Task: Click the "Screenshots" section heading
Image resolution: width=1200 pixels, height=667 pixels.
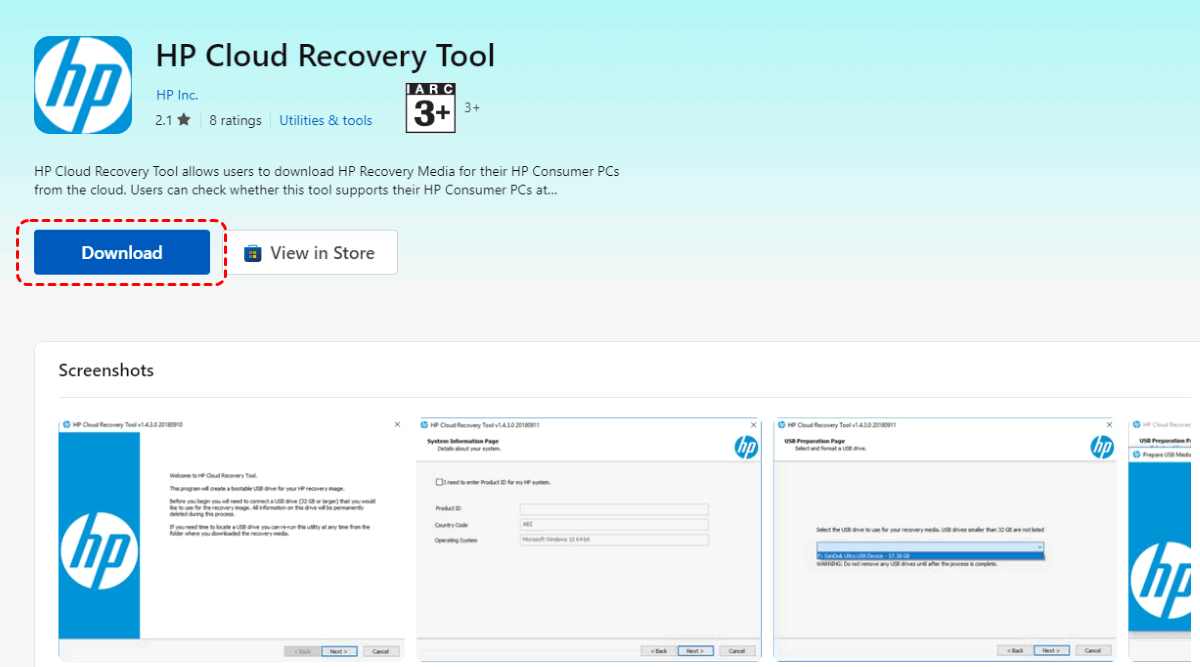Action: (x=106, y=370)
